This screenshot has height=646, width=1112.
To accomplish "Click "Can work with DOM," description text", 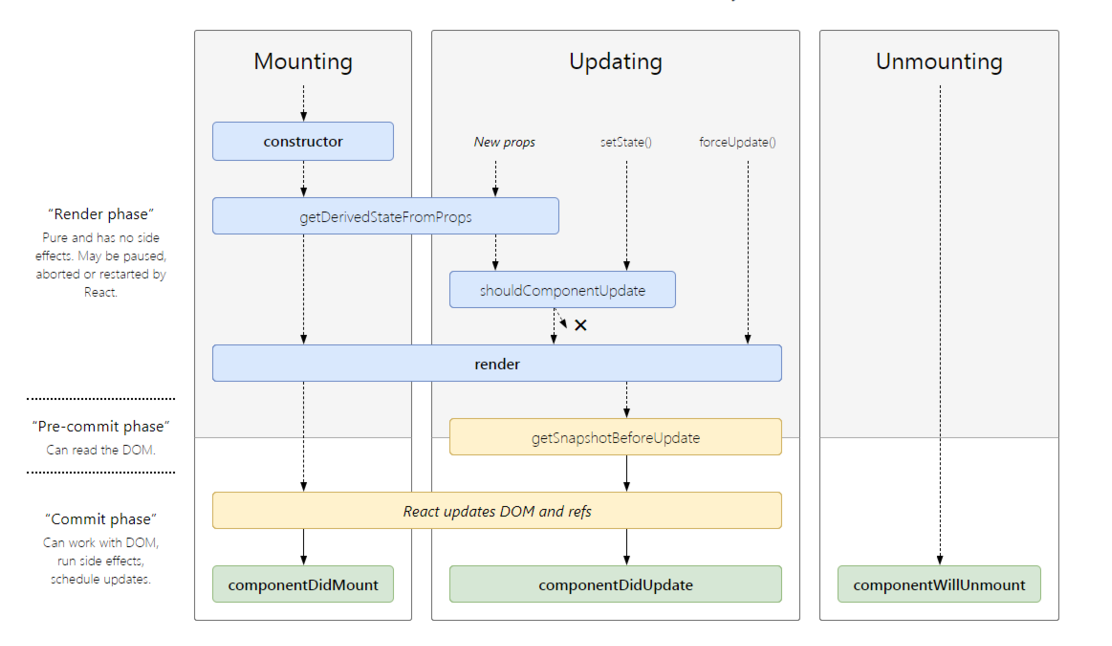I will pyautogui.click(x=101, y=542).
